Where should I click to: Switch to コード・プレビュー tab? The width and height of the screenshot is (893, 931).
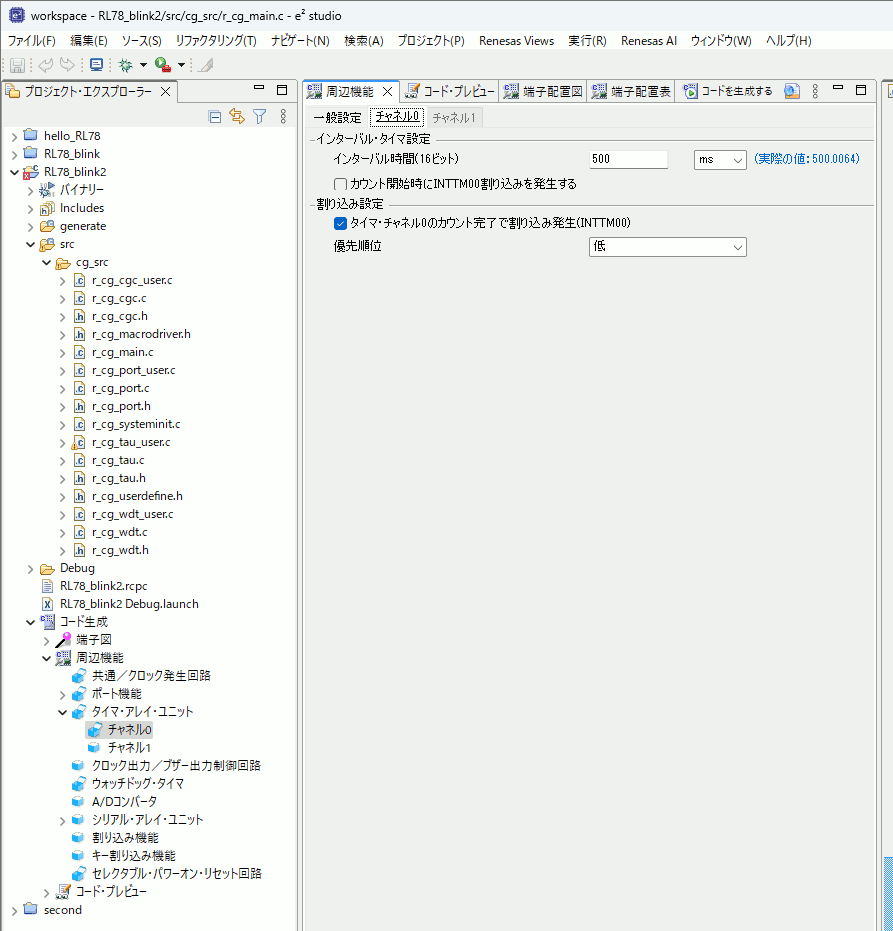point(450,91)
